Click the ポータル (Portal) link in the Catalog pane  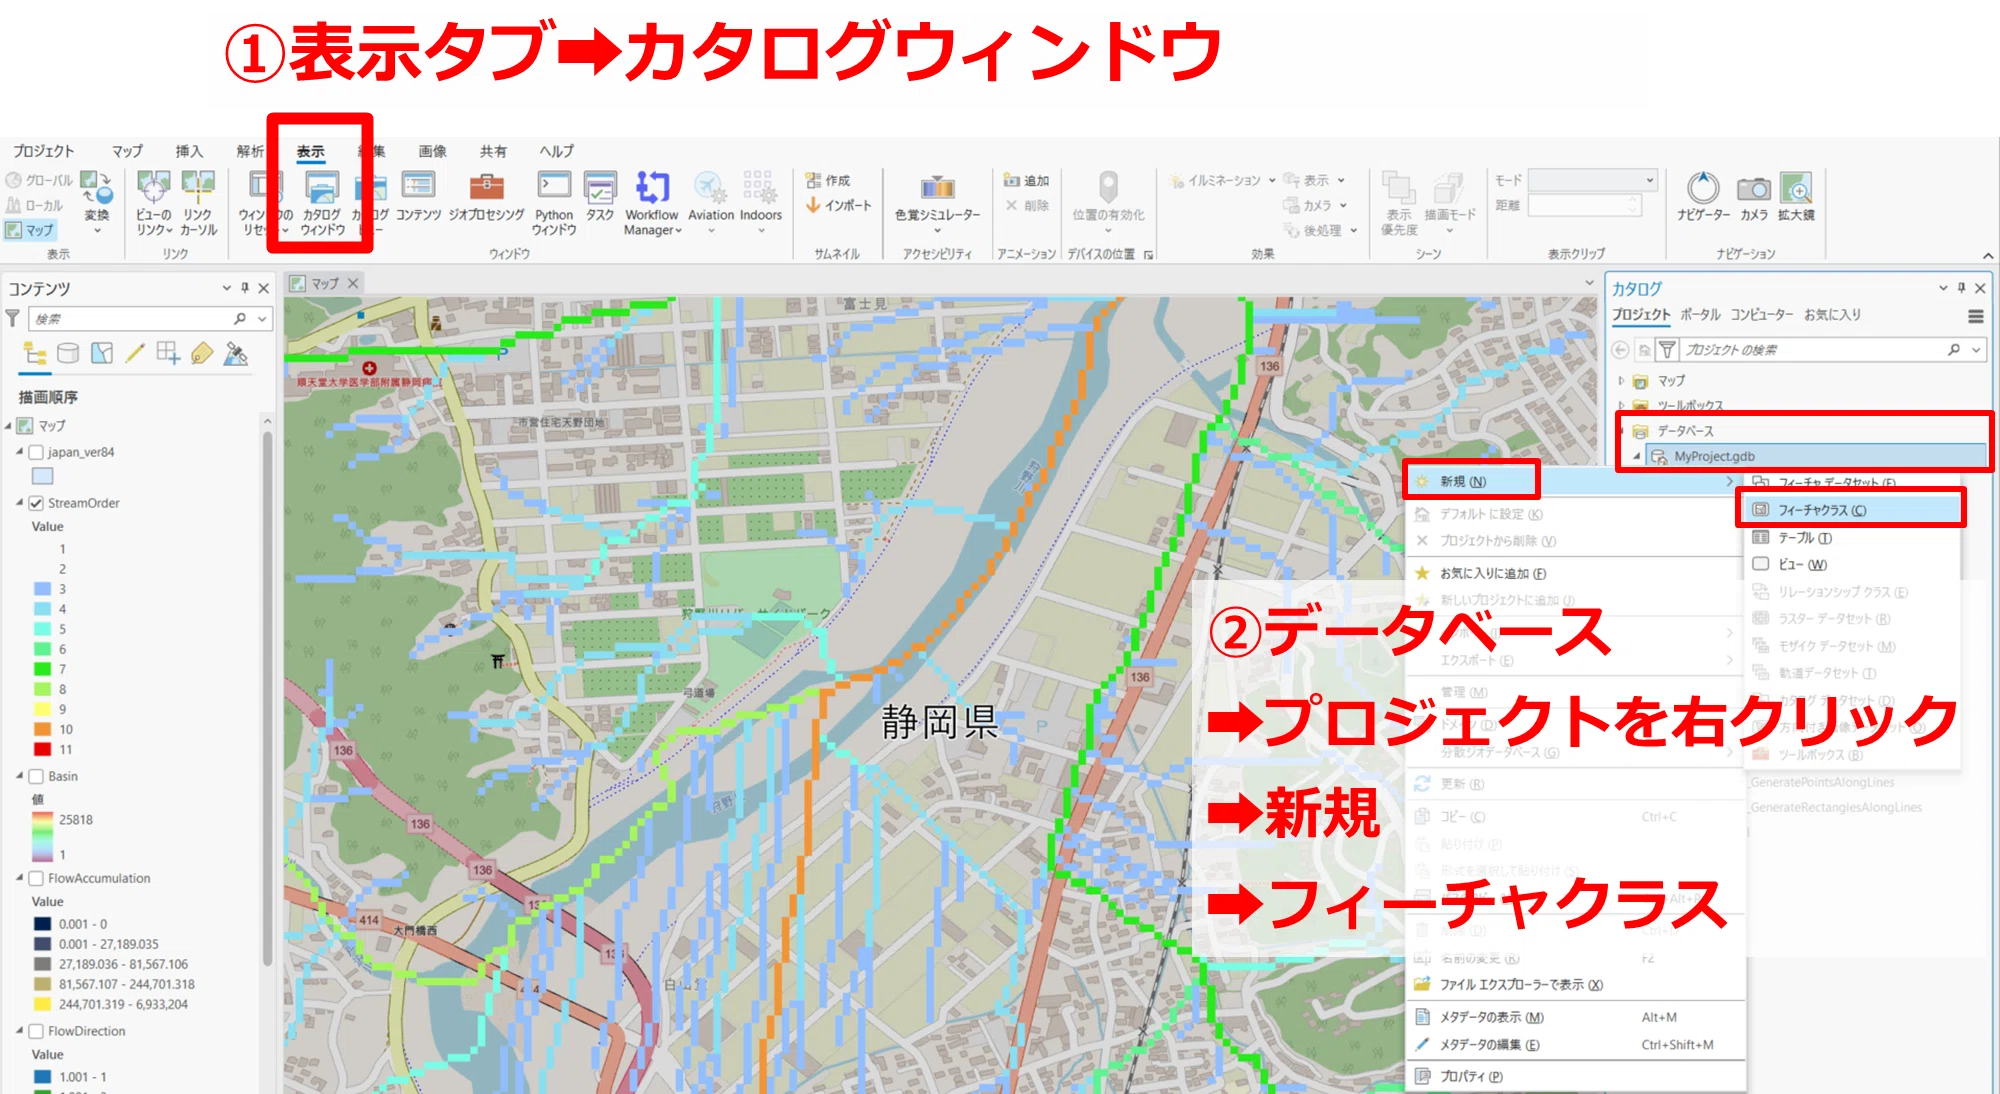(1700, 314)
